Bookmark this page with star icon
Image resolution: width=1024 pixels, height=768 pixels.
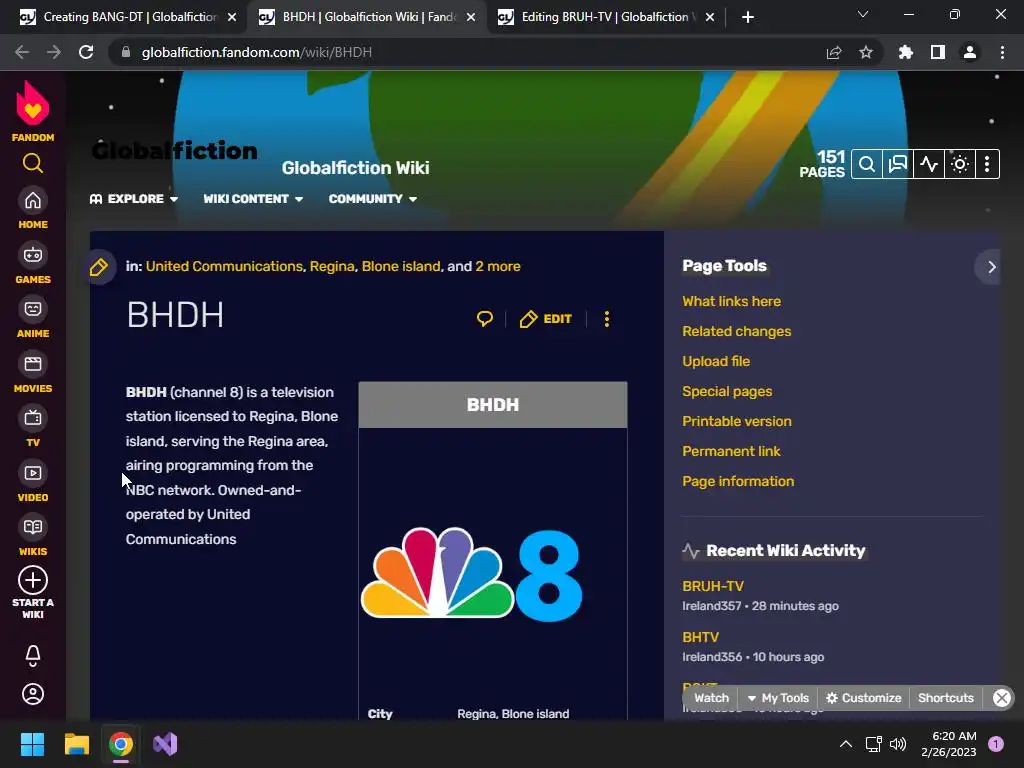[865, 52]
